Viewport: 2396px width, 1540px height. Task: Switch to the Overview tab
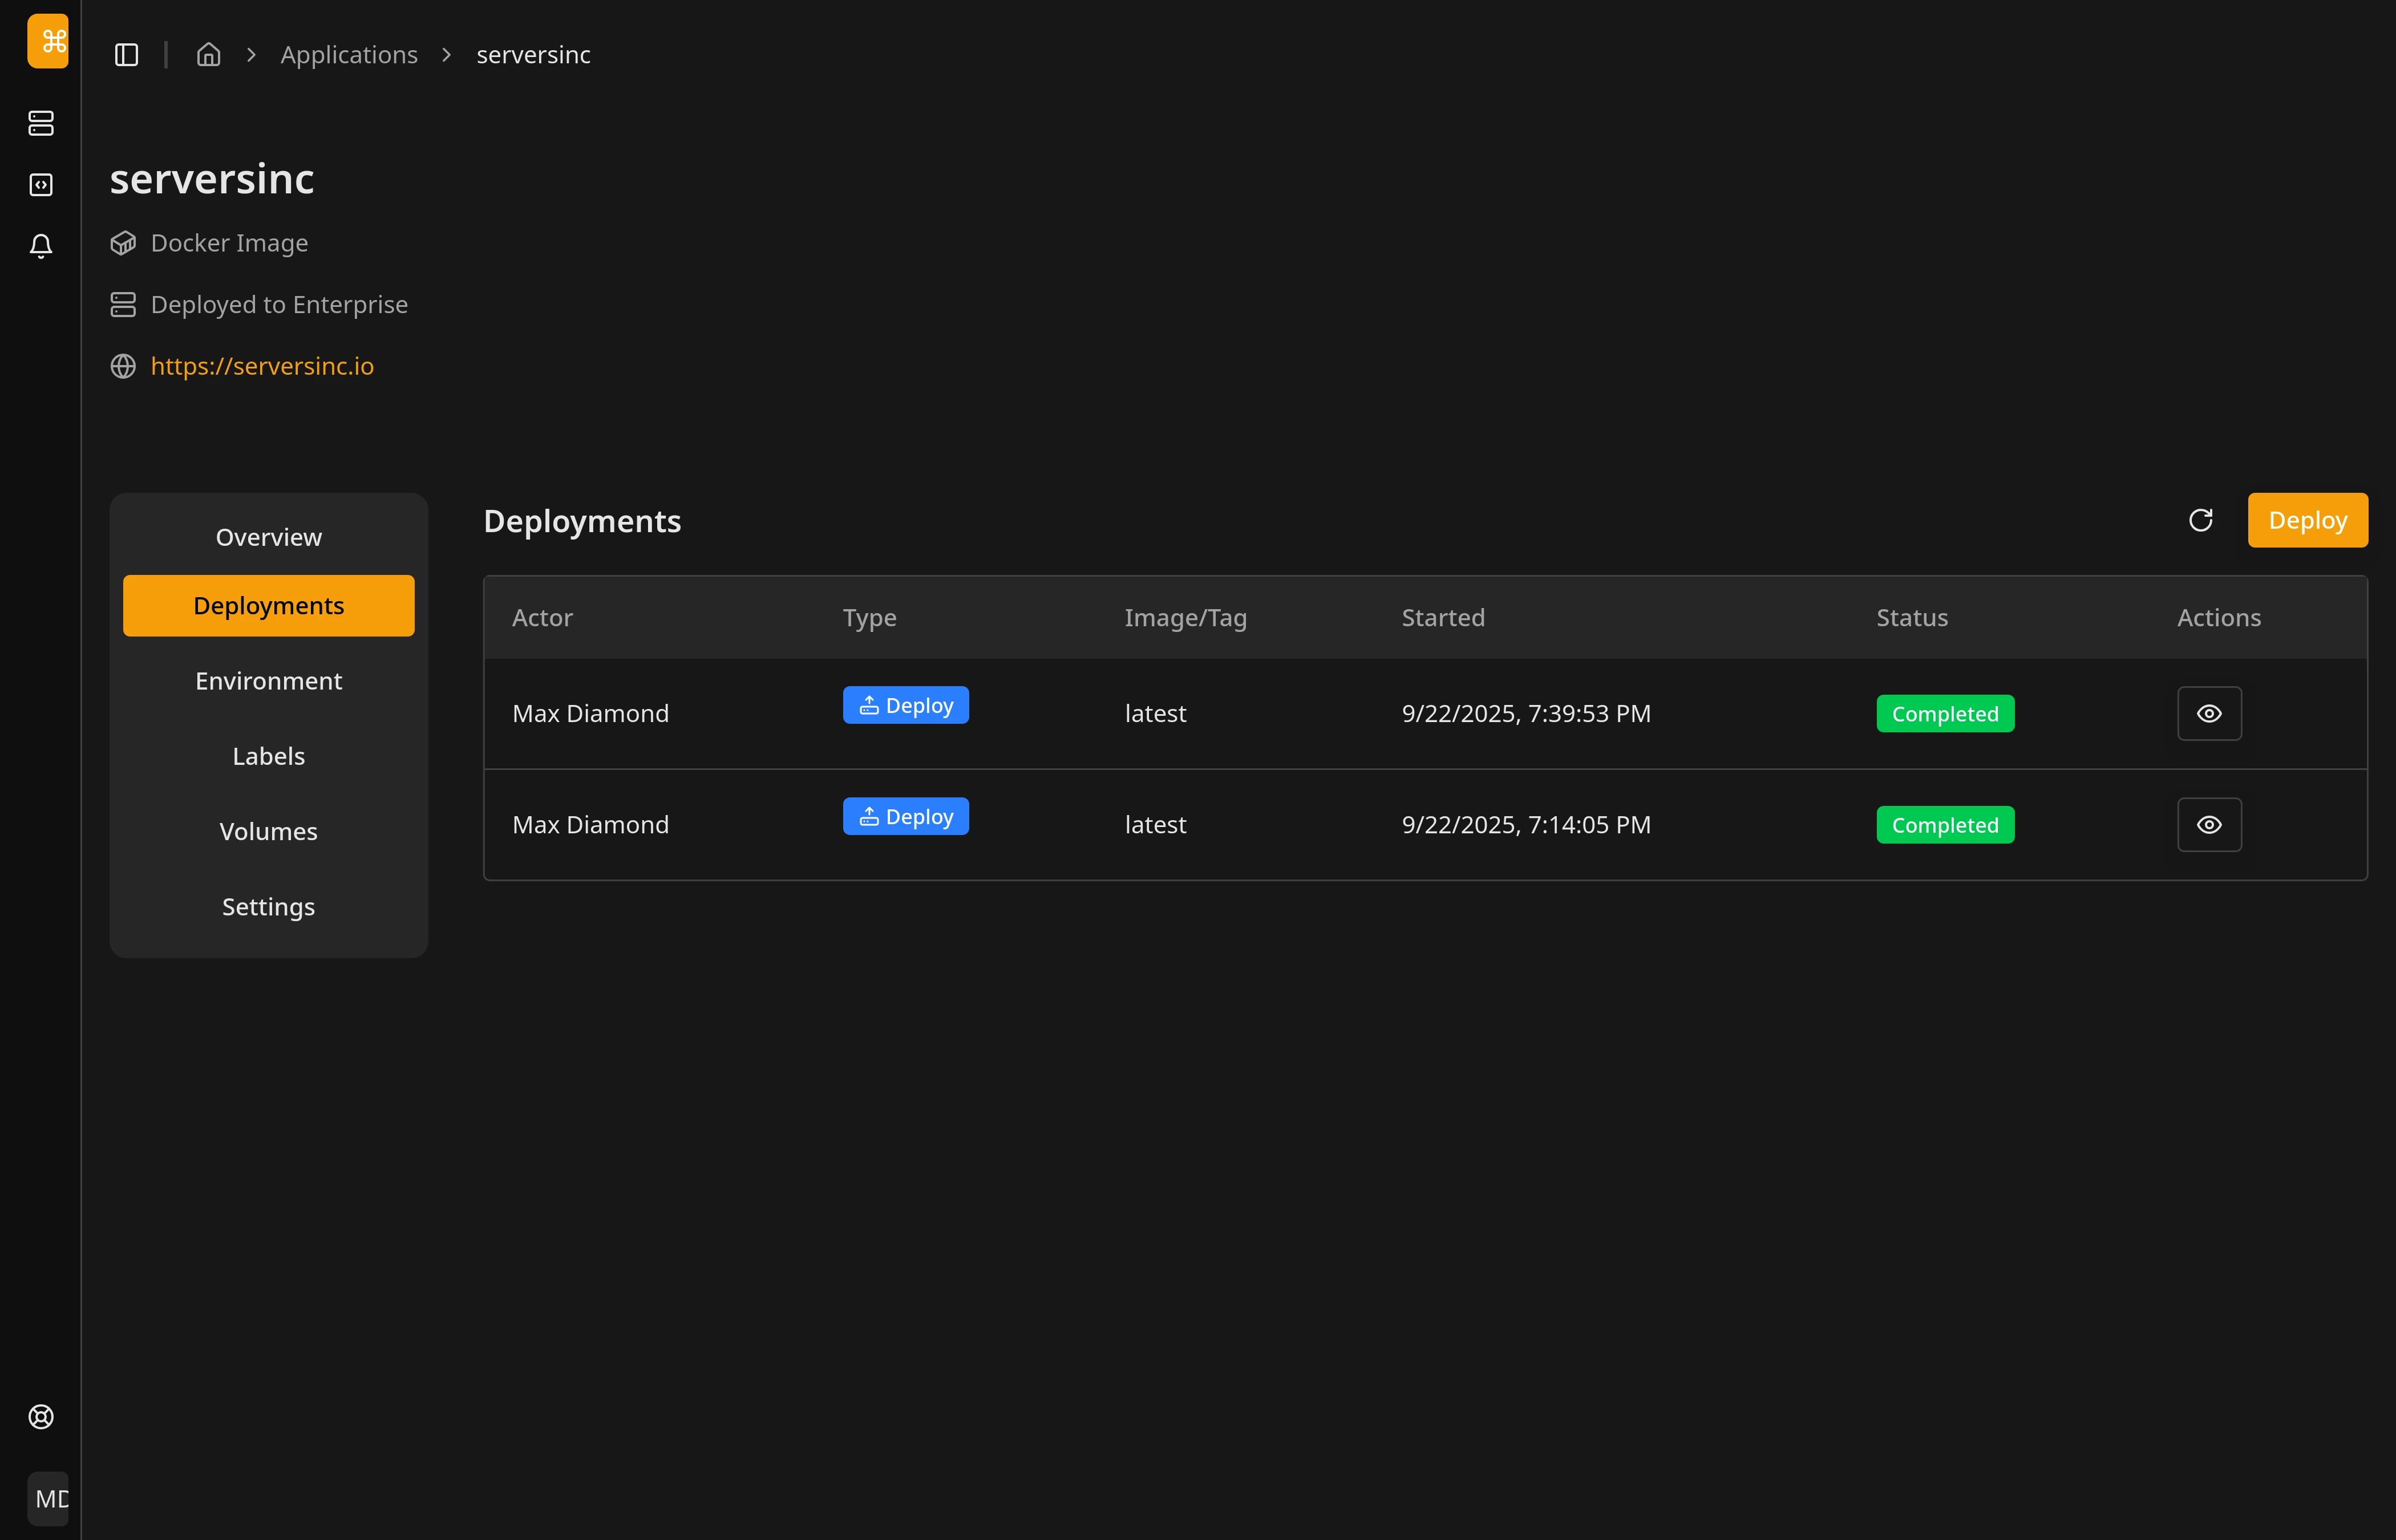click(268, 537)
